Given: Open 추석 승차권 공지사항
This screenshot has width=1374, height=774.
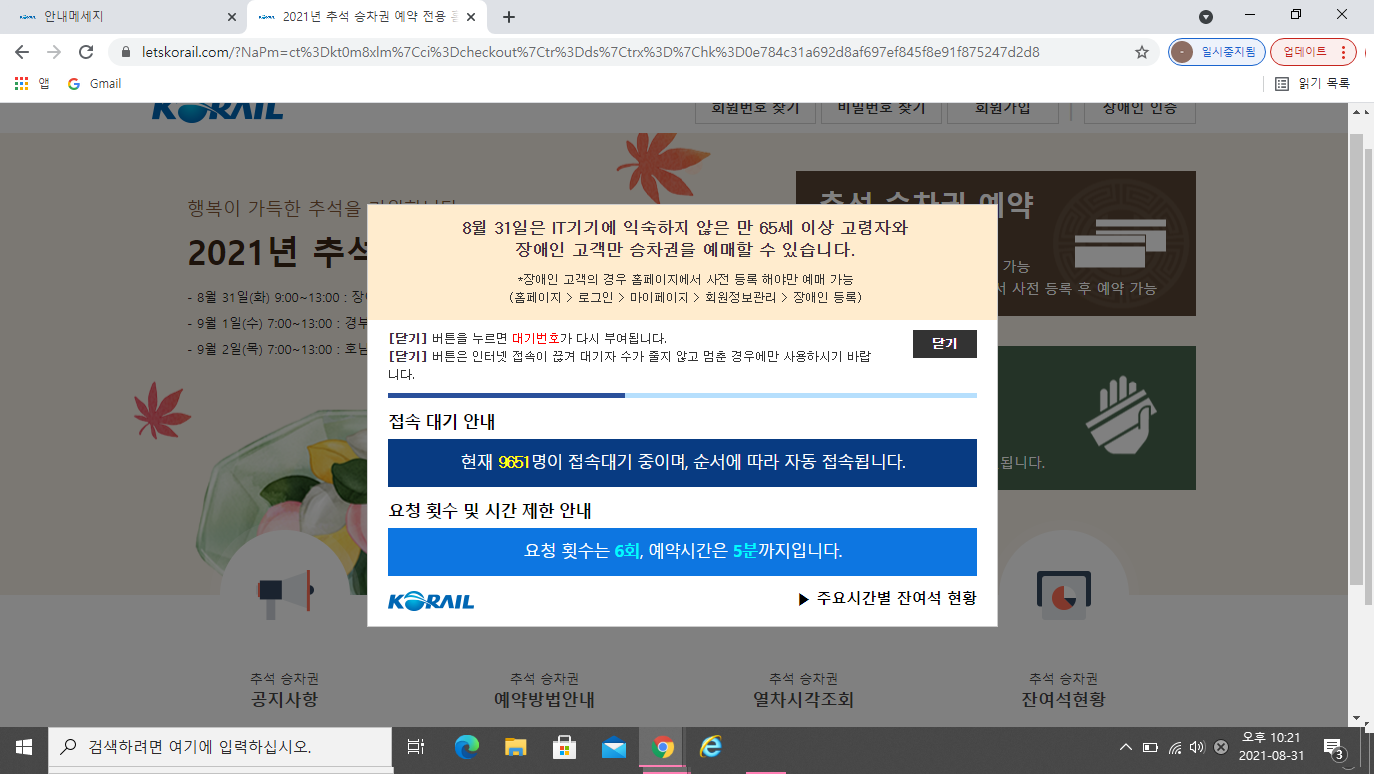Looking at the screenshot, I should [284, 690].
